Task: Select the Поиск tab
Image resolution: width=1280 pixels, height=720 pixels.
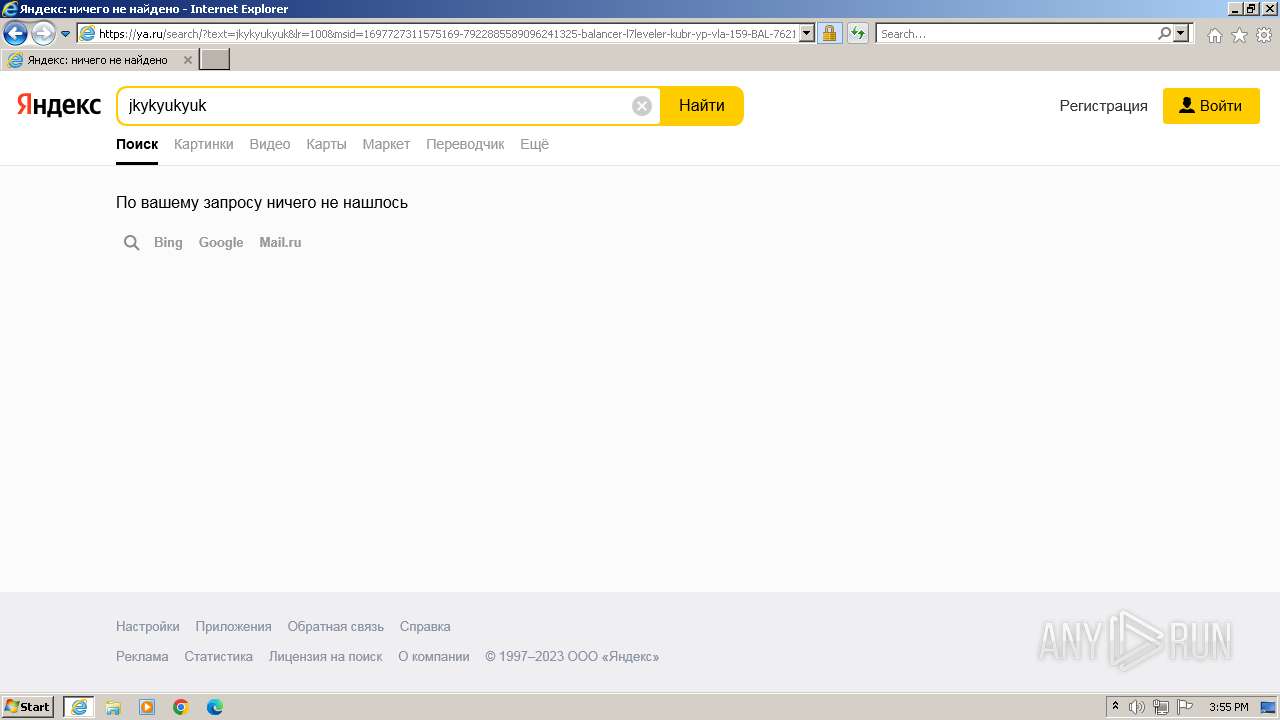Action: (x=137, y=144)
